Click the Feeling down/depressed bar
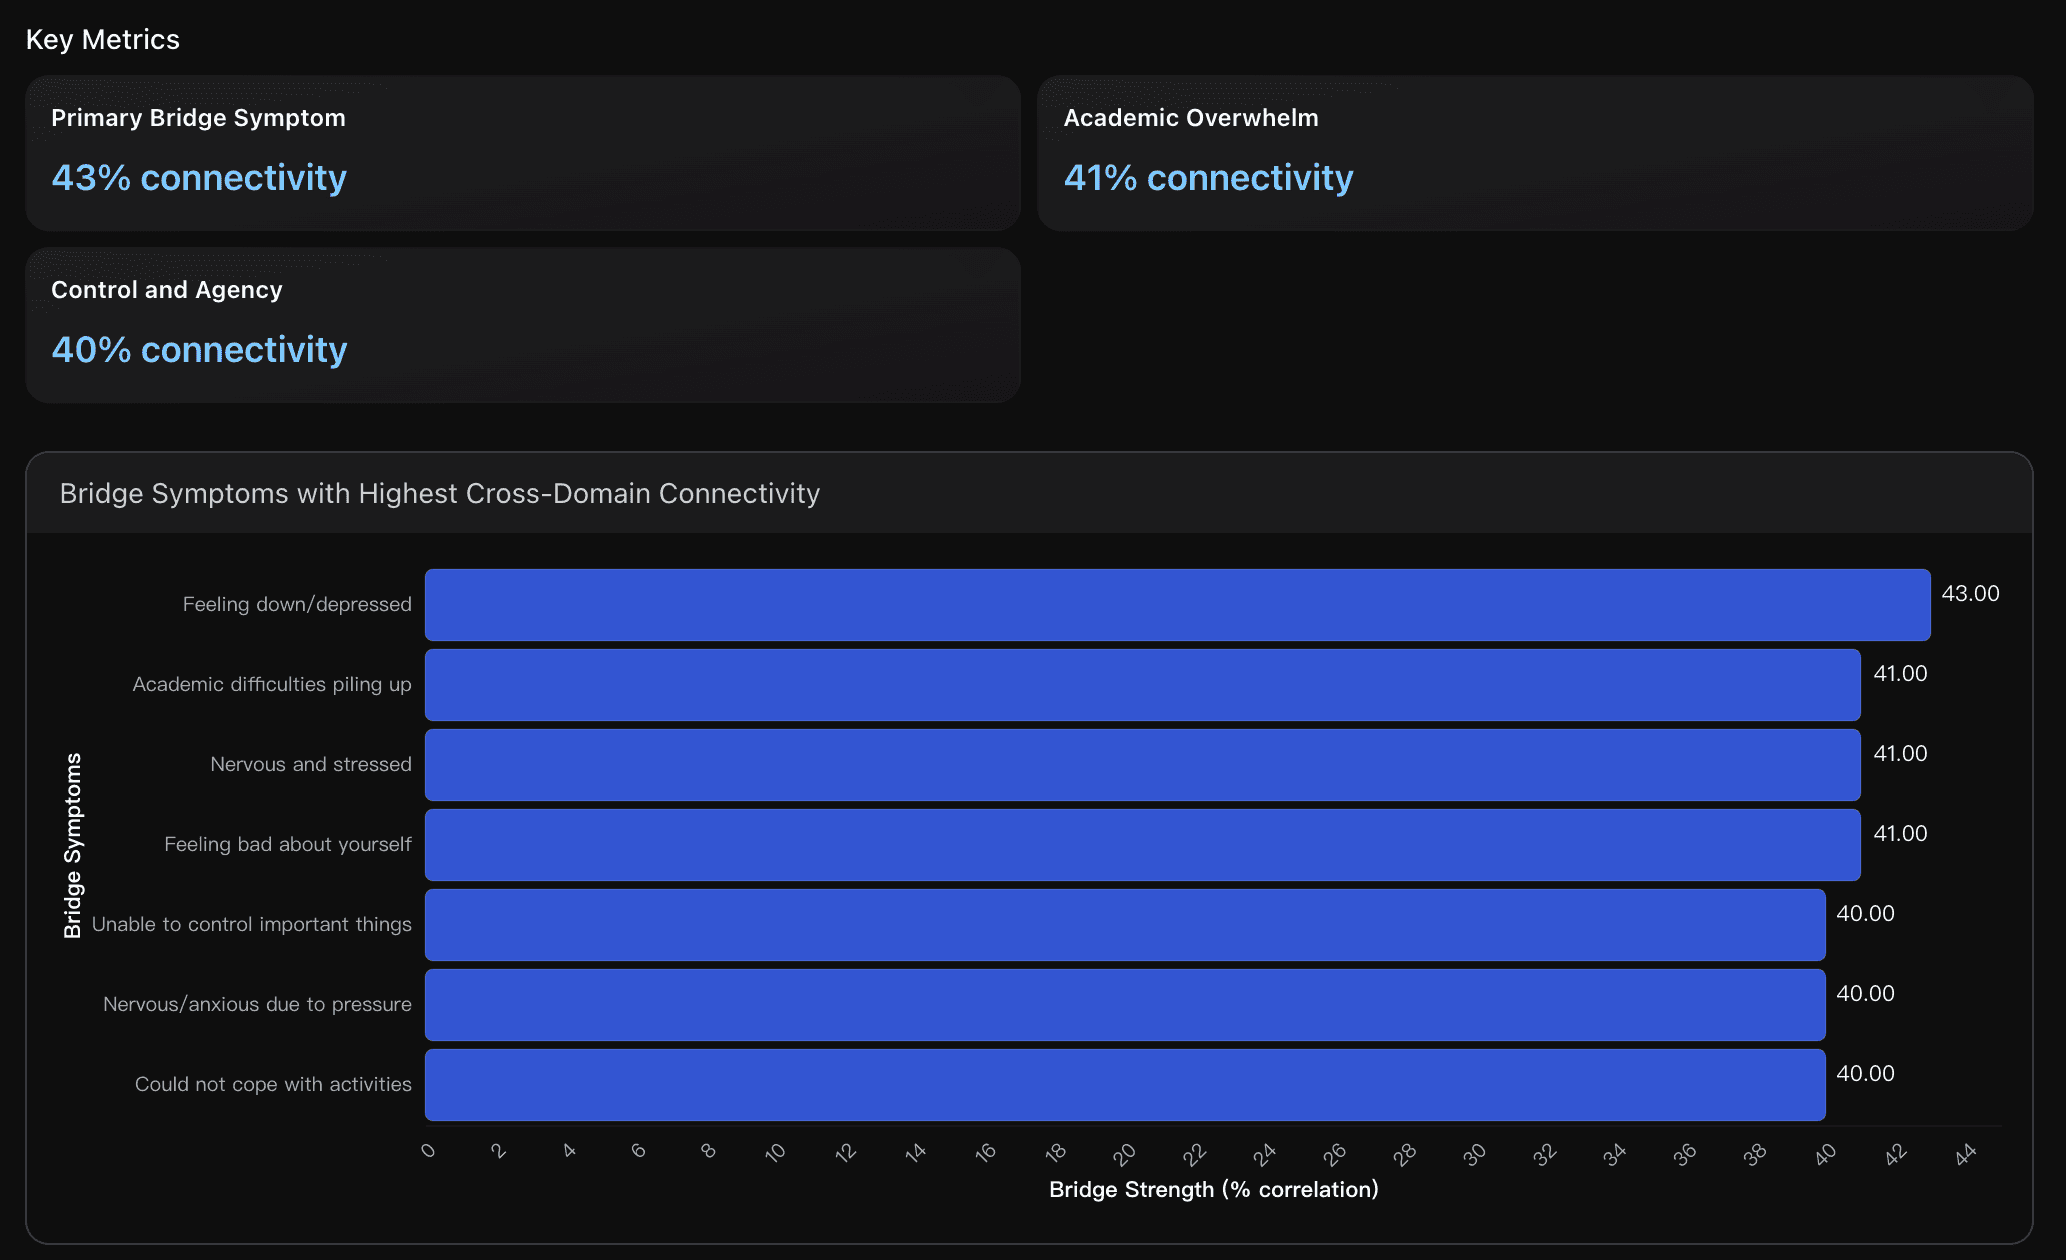The height and width of the screenshot is (1260, 2066). [1177, 605]
